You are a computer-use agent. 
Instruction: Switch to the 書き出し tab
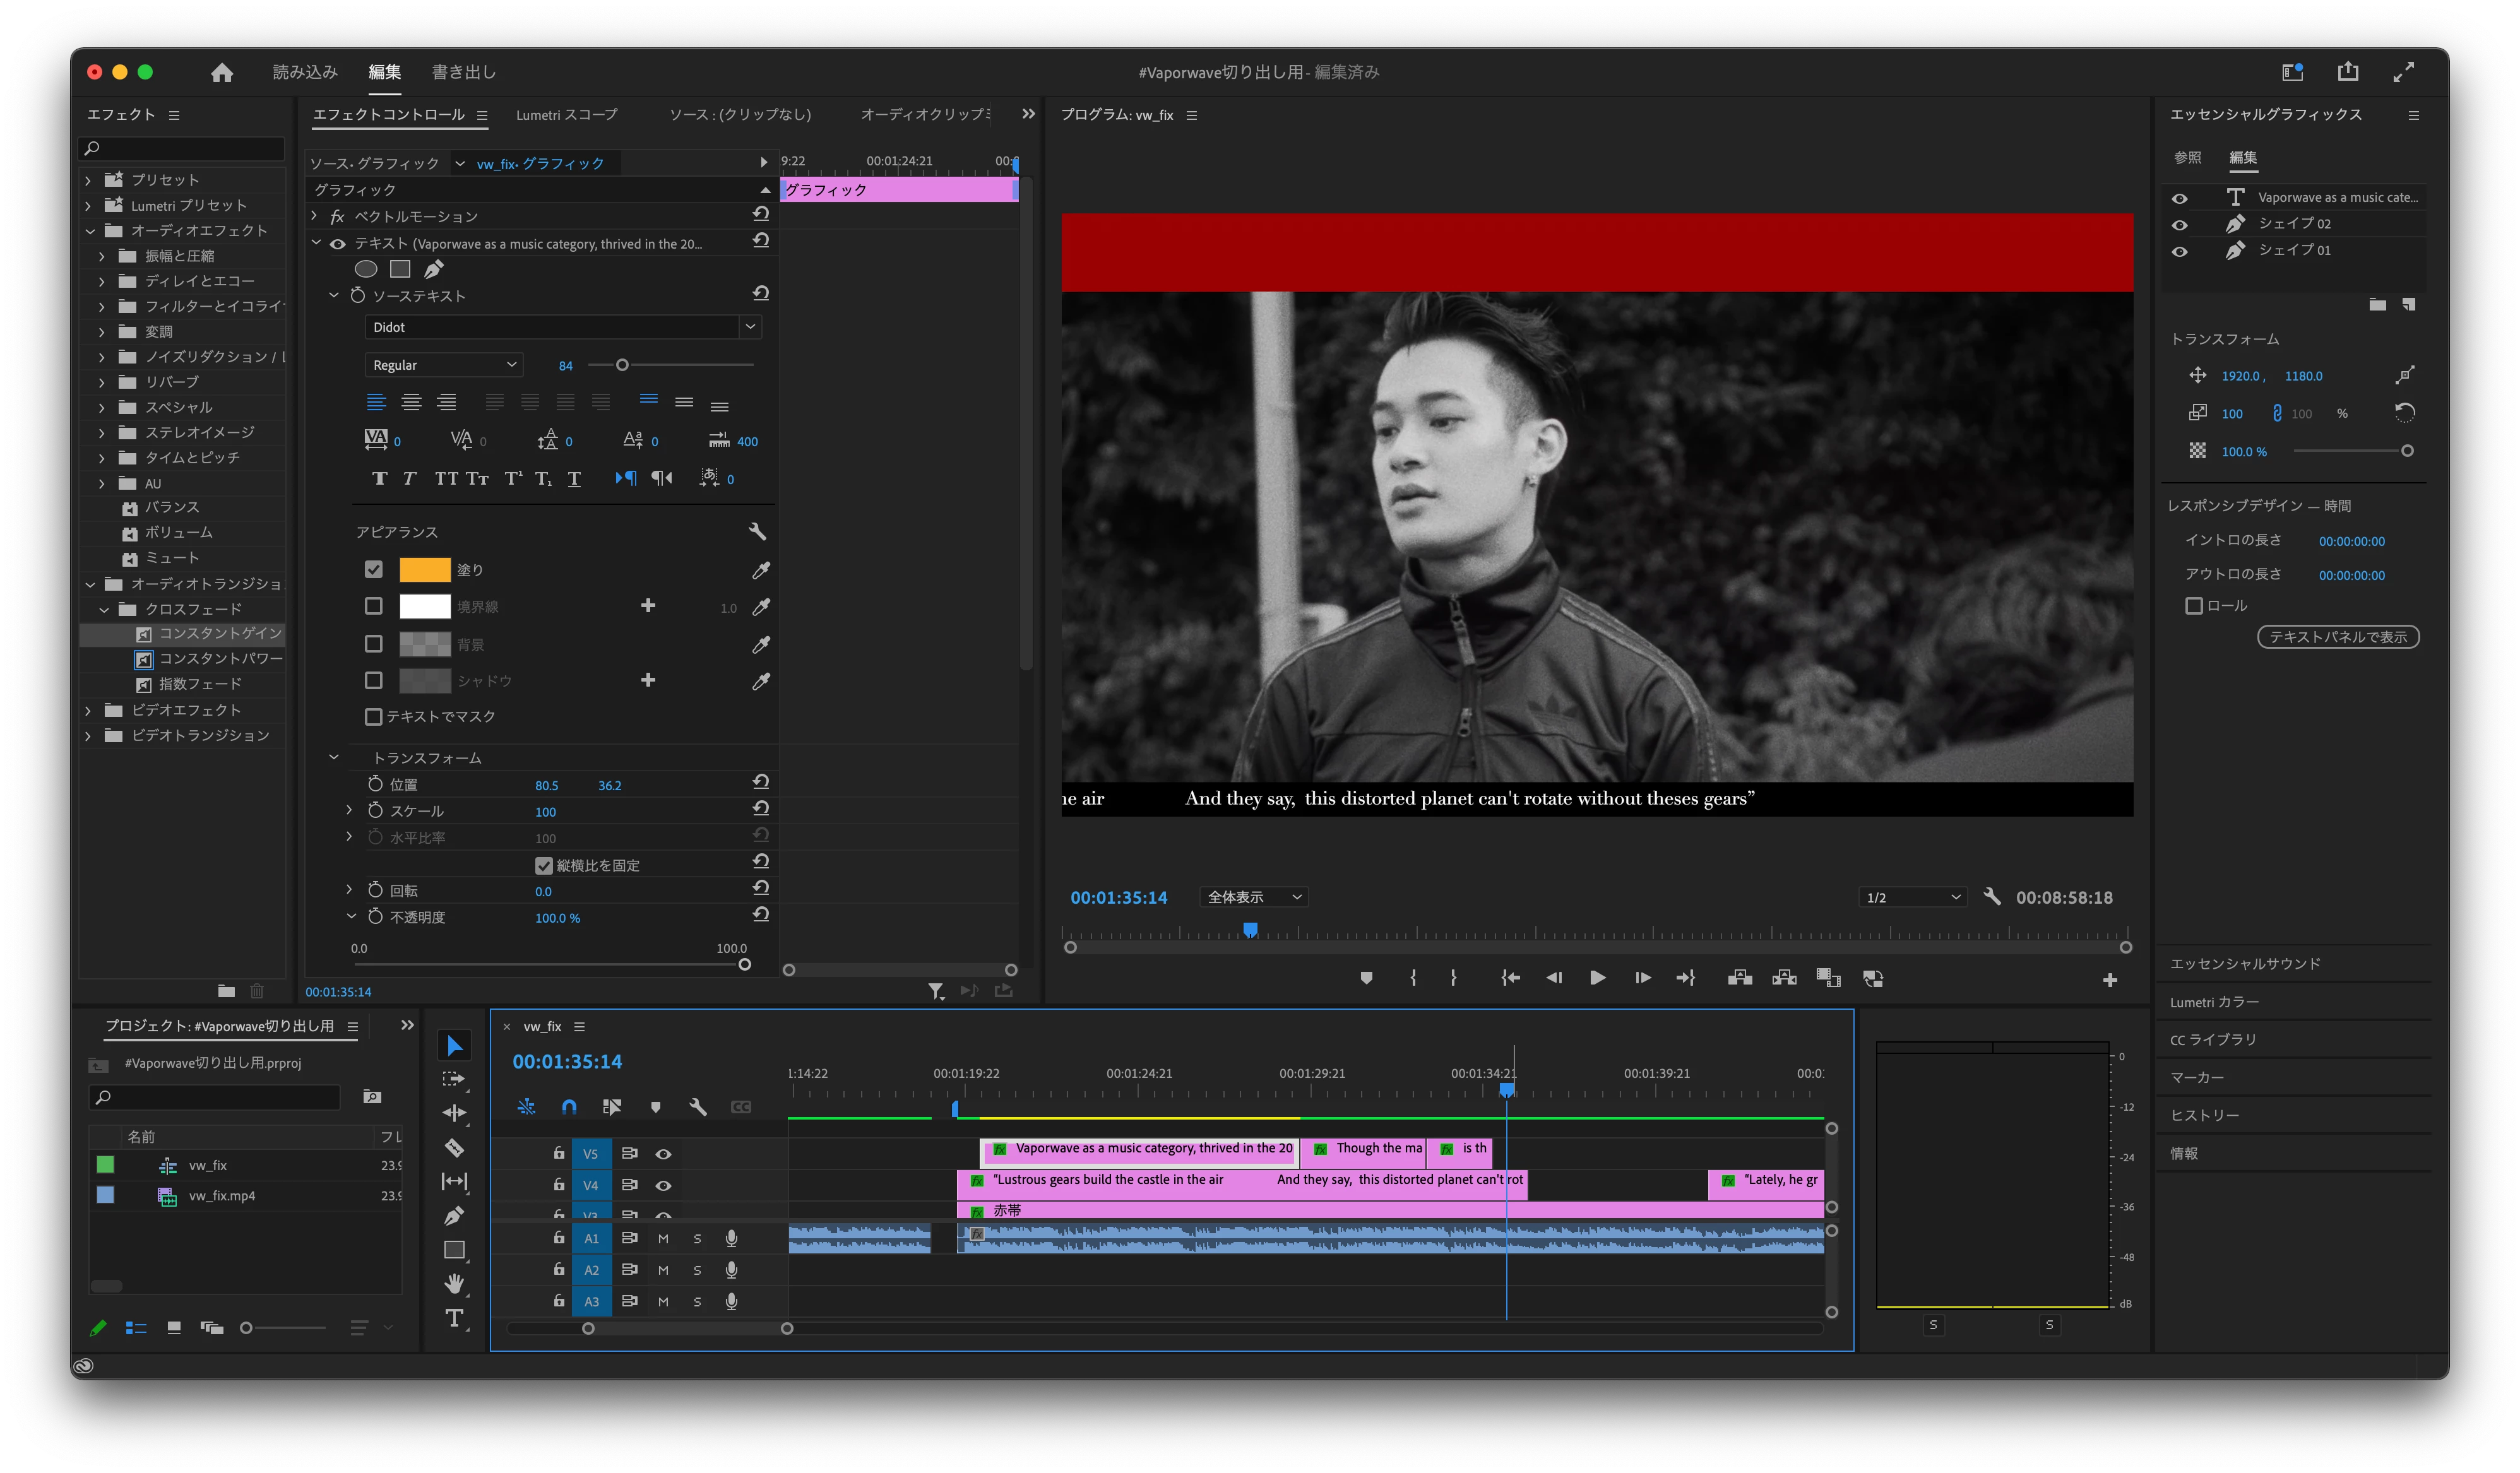tap(463, 72)
